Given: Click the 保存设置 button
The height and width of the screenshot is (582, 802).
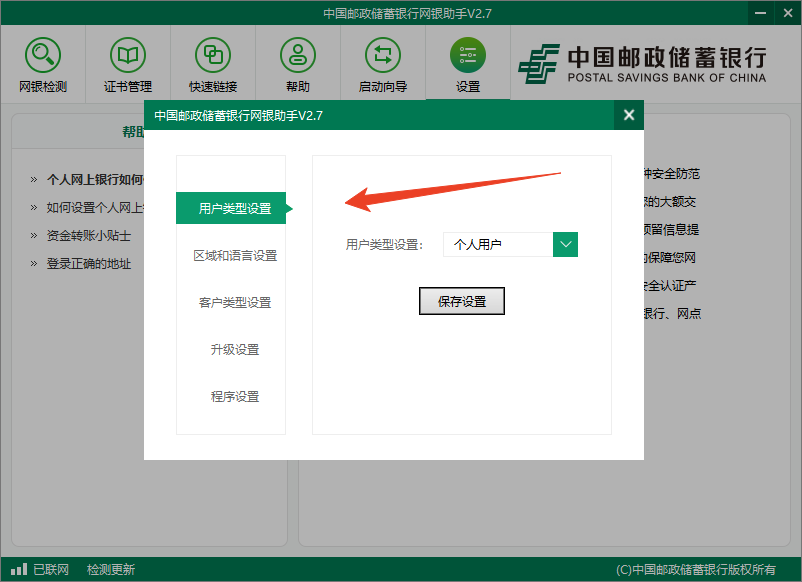Looking at the screenshot, I should [462, 301].
